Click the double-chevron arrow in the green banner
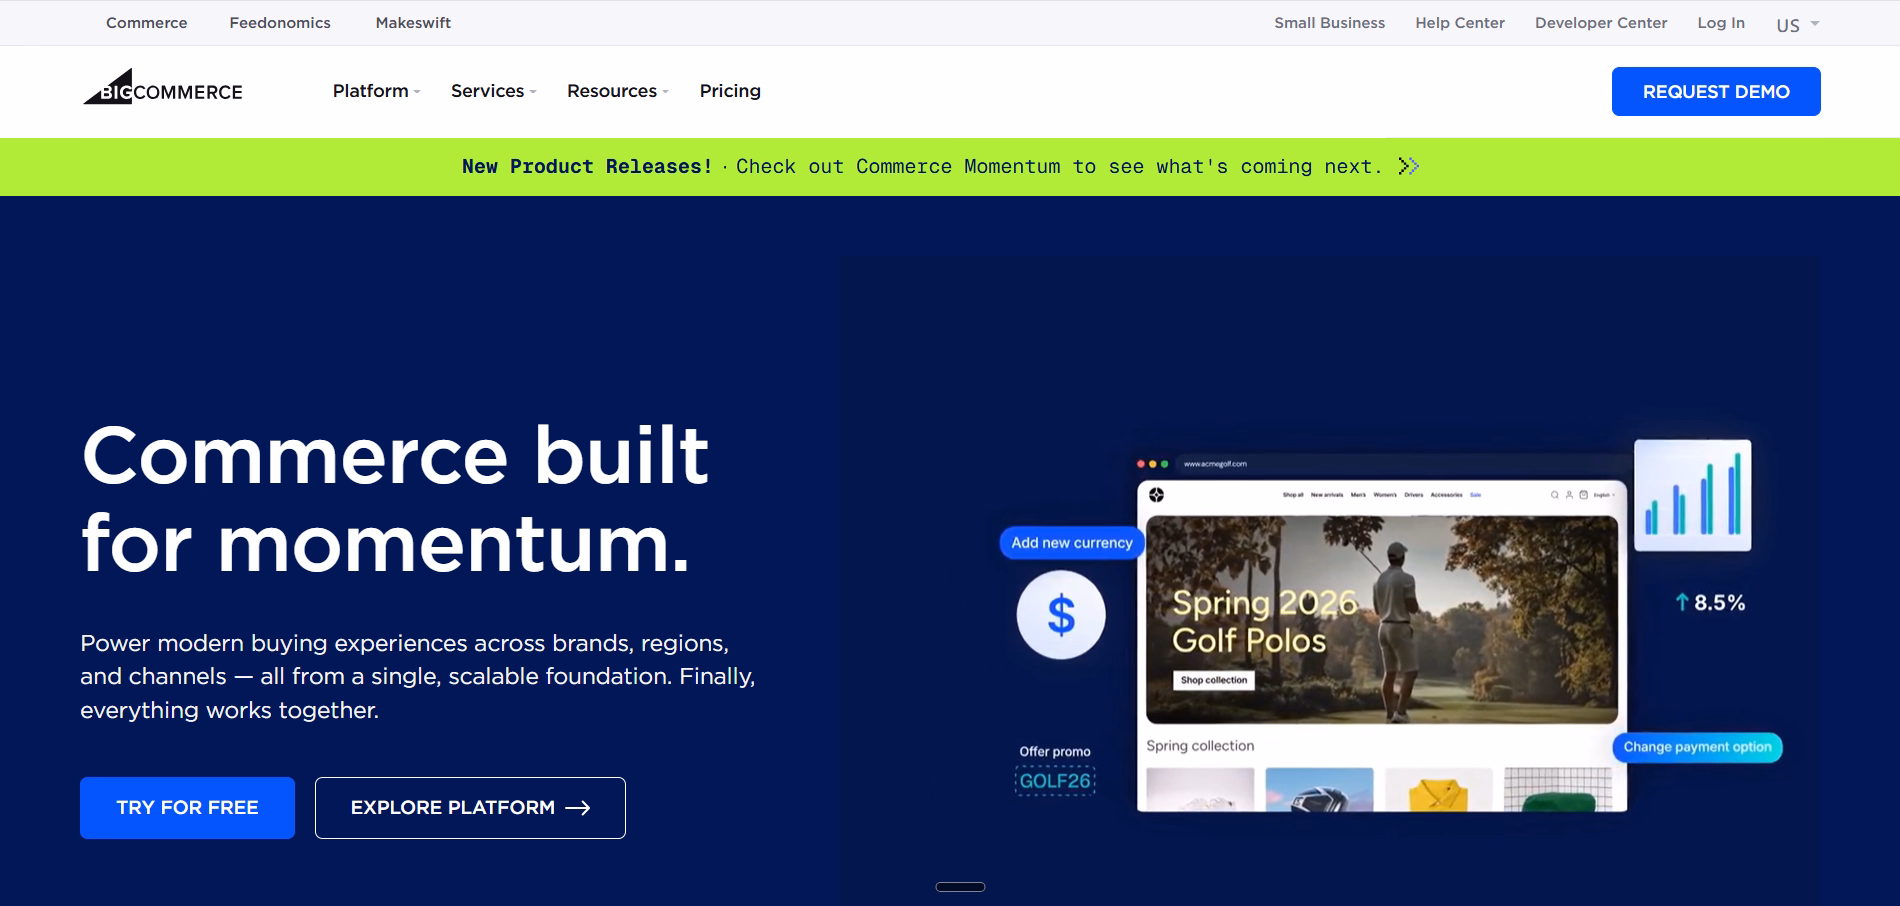The height and width of the screenshot is (906, 1900). pos(1408,166)
